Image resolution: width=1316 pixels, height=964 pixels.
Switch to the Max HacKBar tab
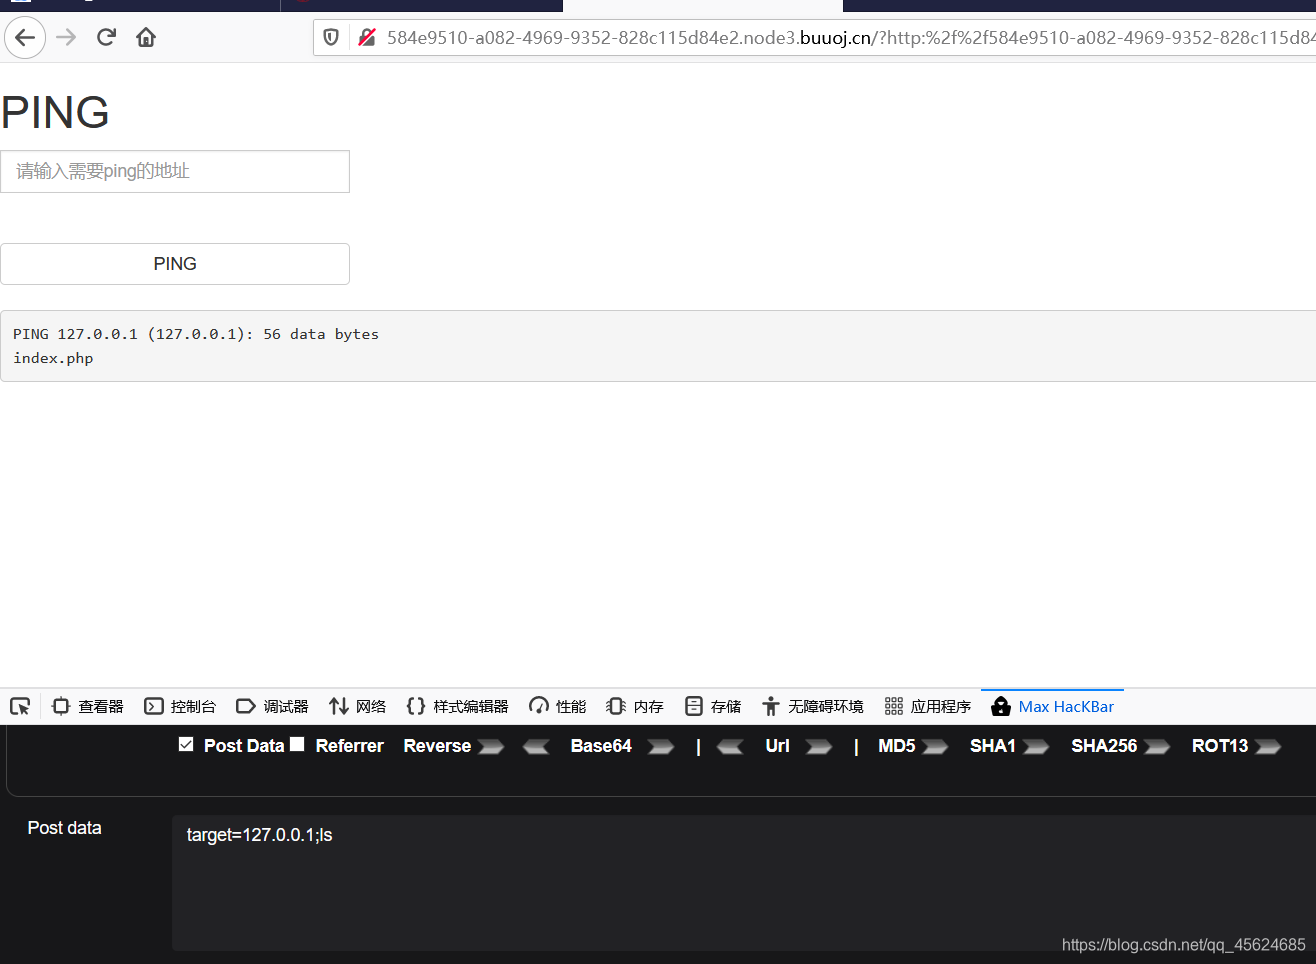pyautogui.click(x=1052, y=706)
